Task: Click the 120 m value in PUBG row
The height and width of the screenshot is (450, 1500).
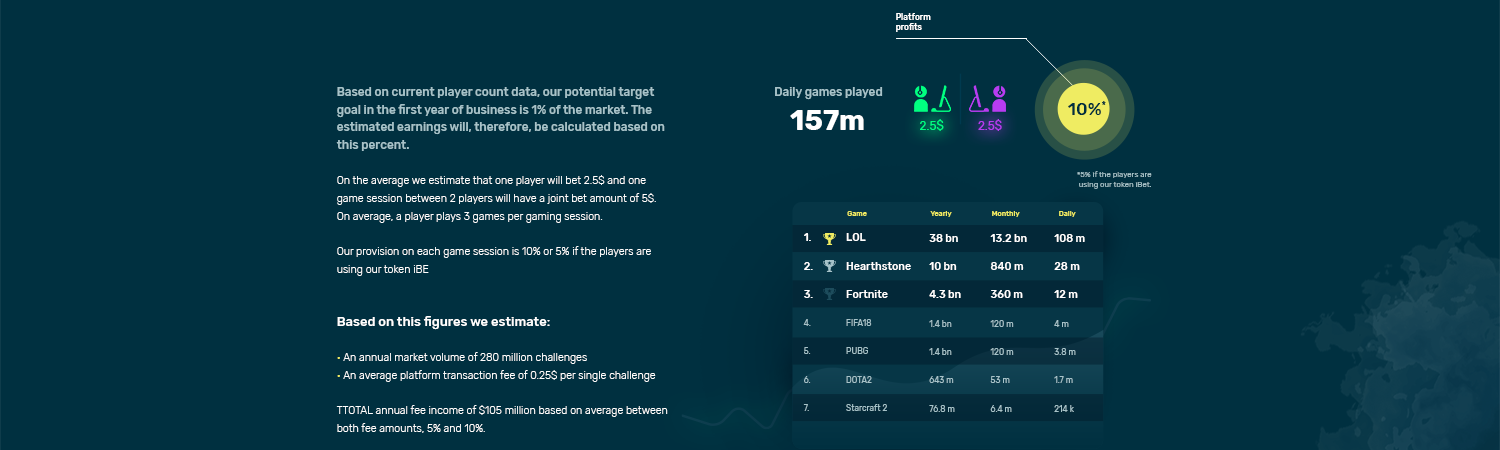Action: [x=1003, y=352]
